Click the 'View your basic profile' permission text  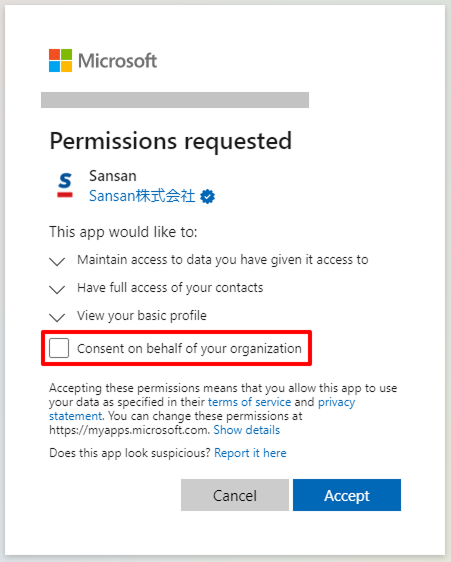coord(142,316)
